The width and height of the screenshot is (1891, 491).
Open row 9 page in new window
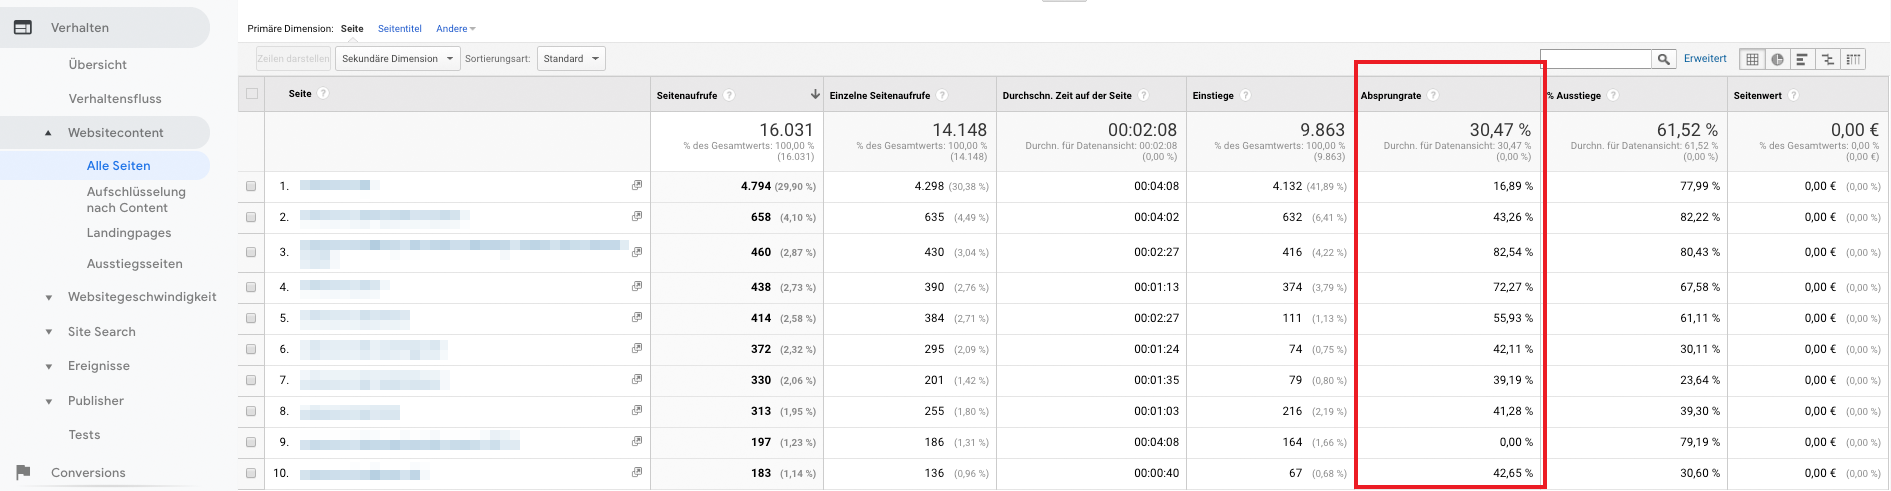coord(637,441)
